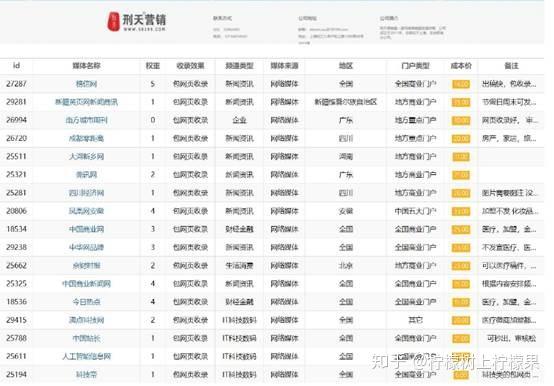Click the orange price badge in row 27287
Screen dimensions: 554x386
tap(461, 84)
